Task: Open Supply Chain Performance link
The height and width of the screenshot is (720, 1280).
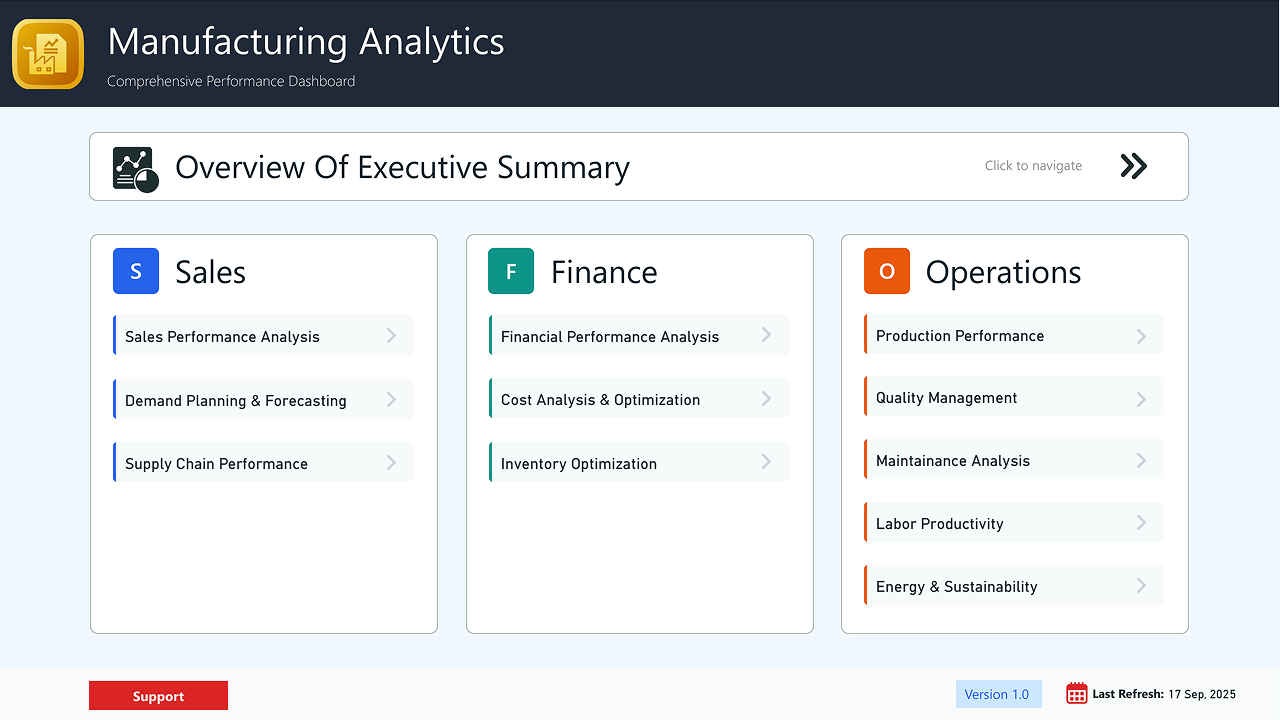Action: (217, 463)
